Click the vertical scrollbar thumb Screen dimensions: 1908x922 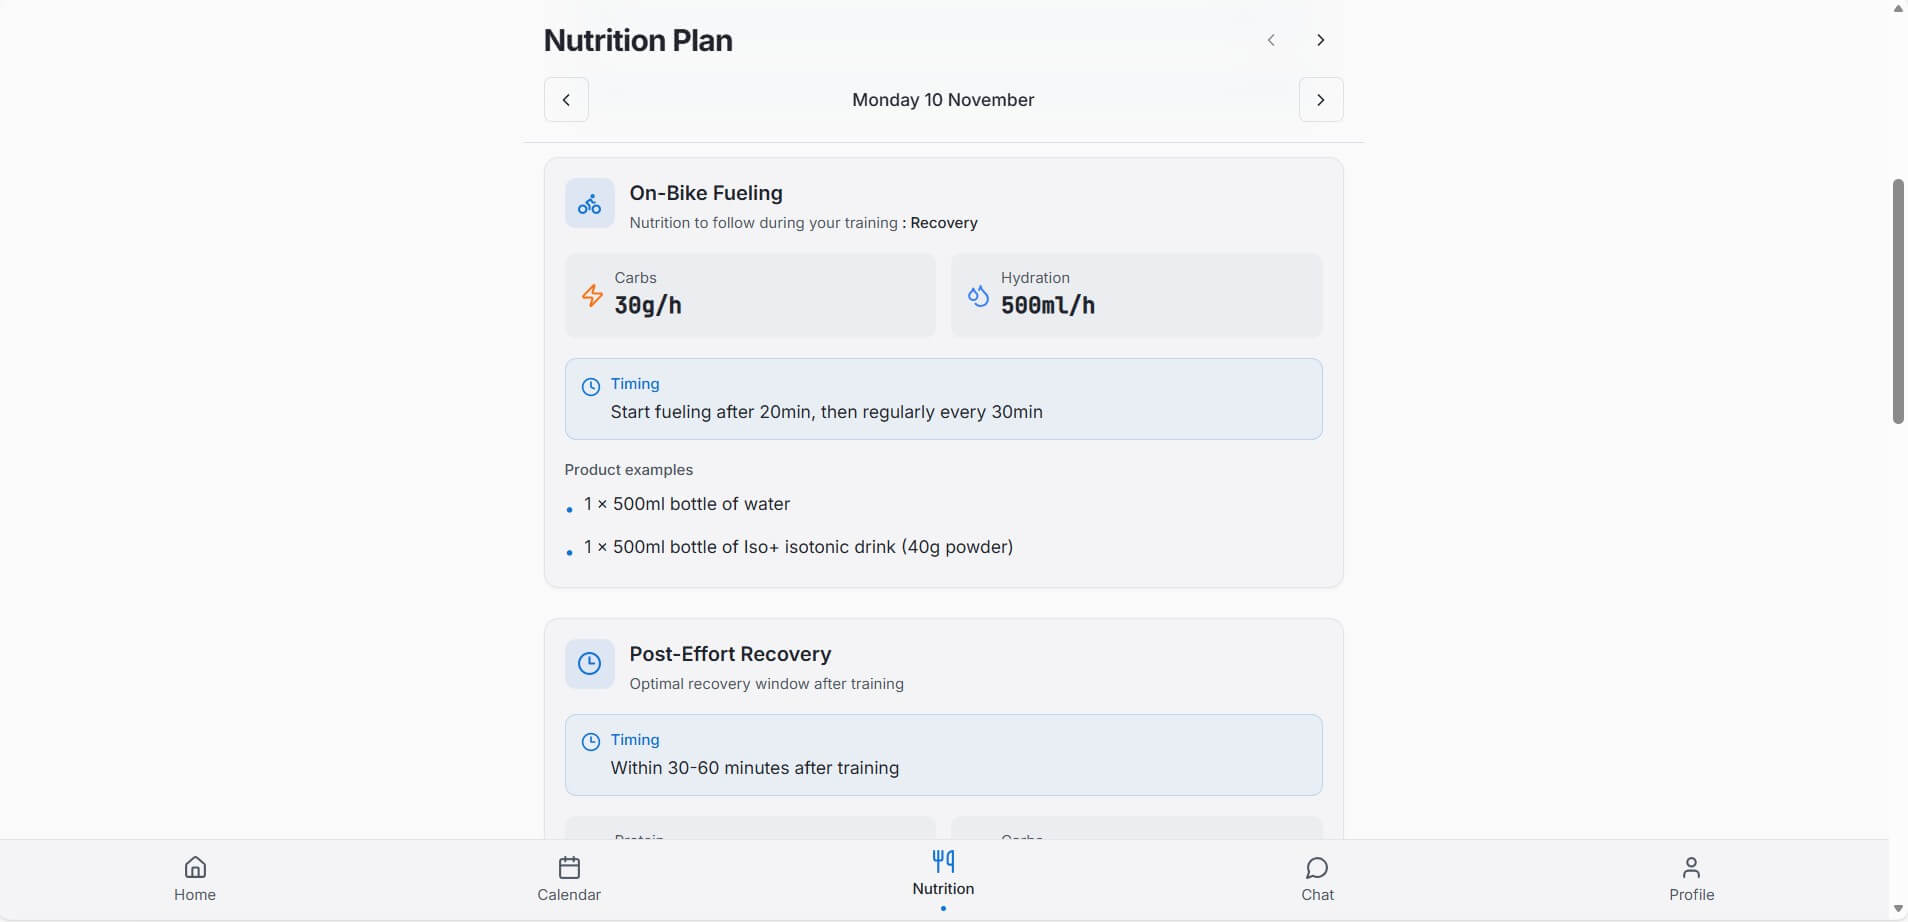point(1898,300)
